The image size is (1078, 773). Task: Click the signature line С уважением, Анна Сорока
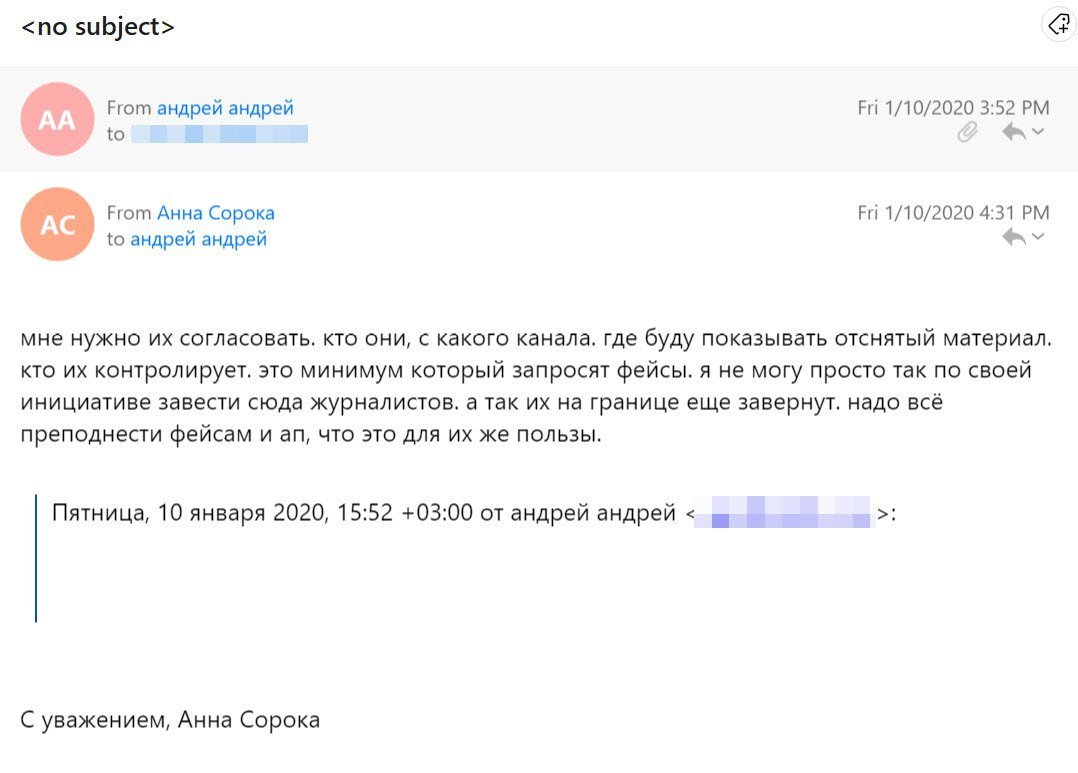click(x=170, y=719)
